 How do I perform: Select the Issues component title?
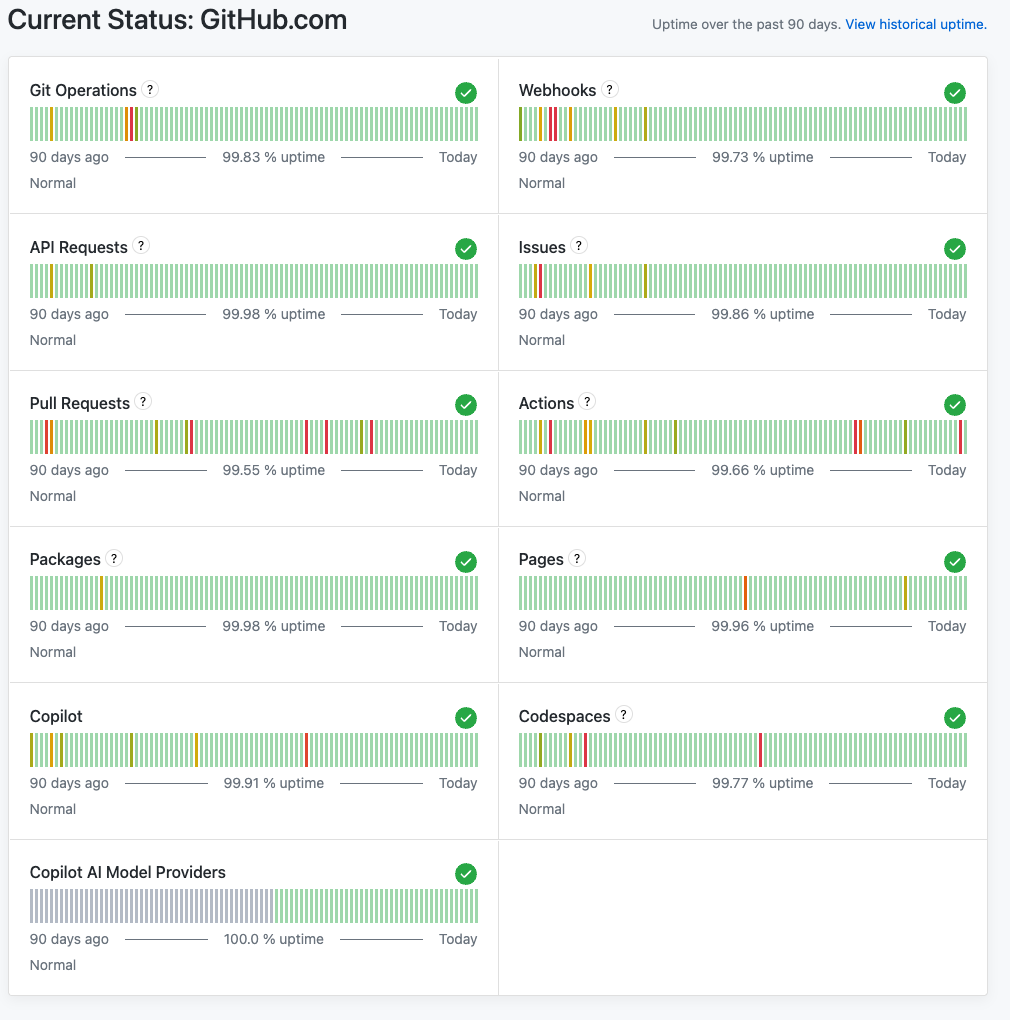tap(542, 247)
